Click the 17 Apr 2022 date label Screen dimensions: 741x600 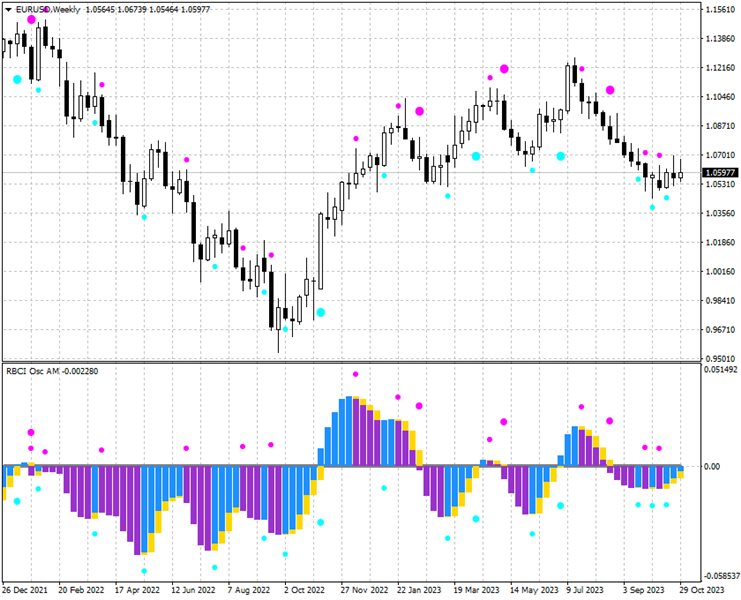point(138,590)
